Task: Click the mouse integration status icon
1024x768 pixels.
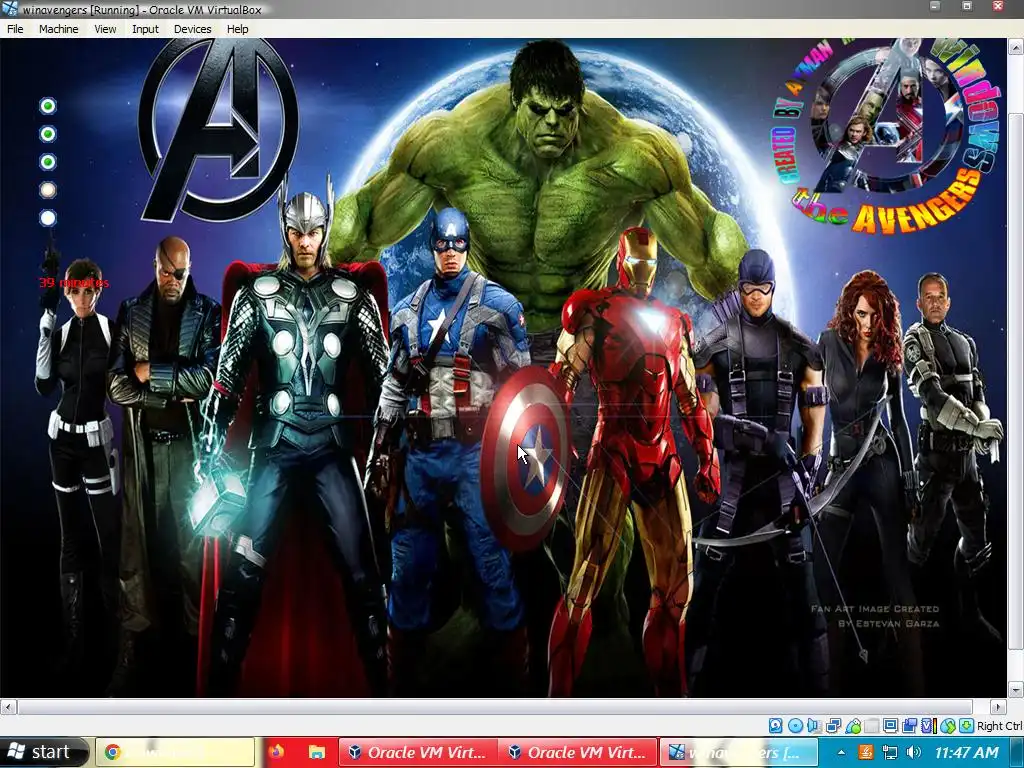Action: (x=948, y=726)
